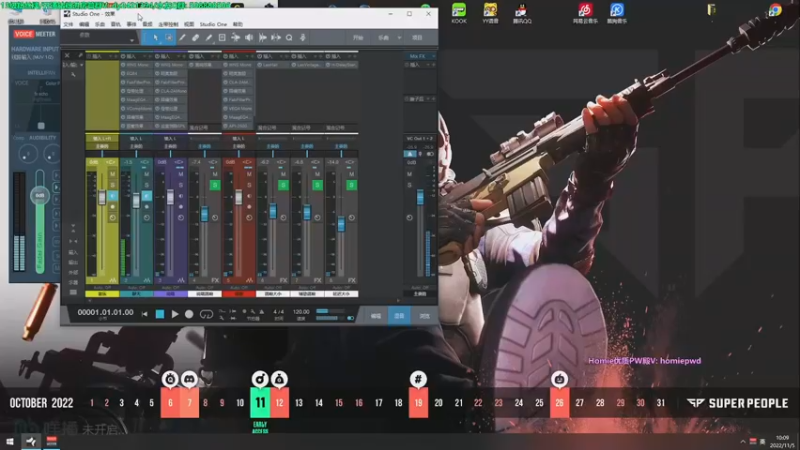Select the Range tool in the toolbar
Screen dimensions: 800x450
tap(169, 38)
